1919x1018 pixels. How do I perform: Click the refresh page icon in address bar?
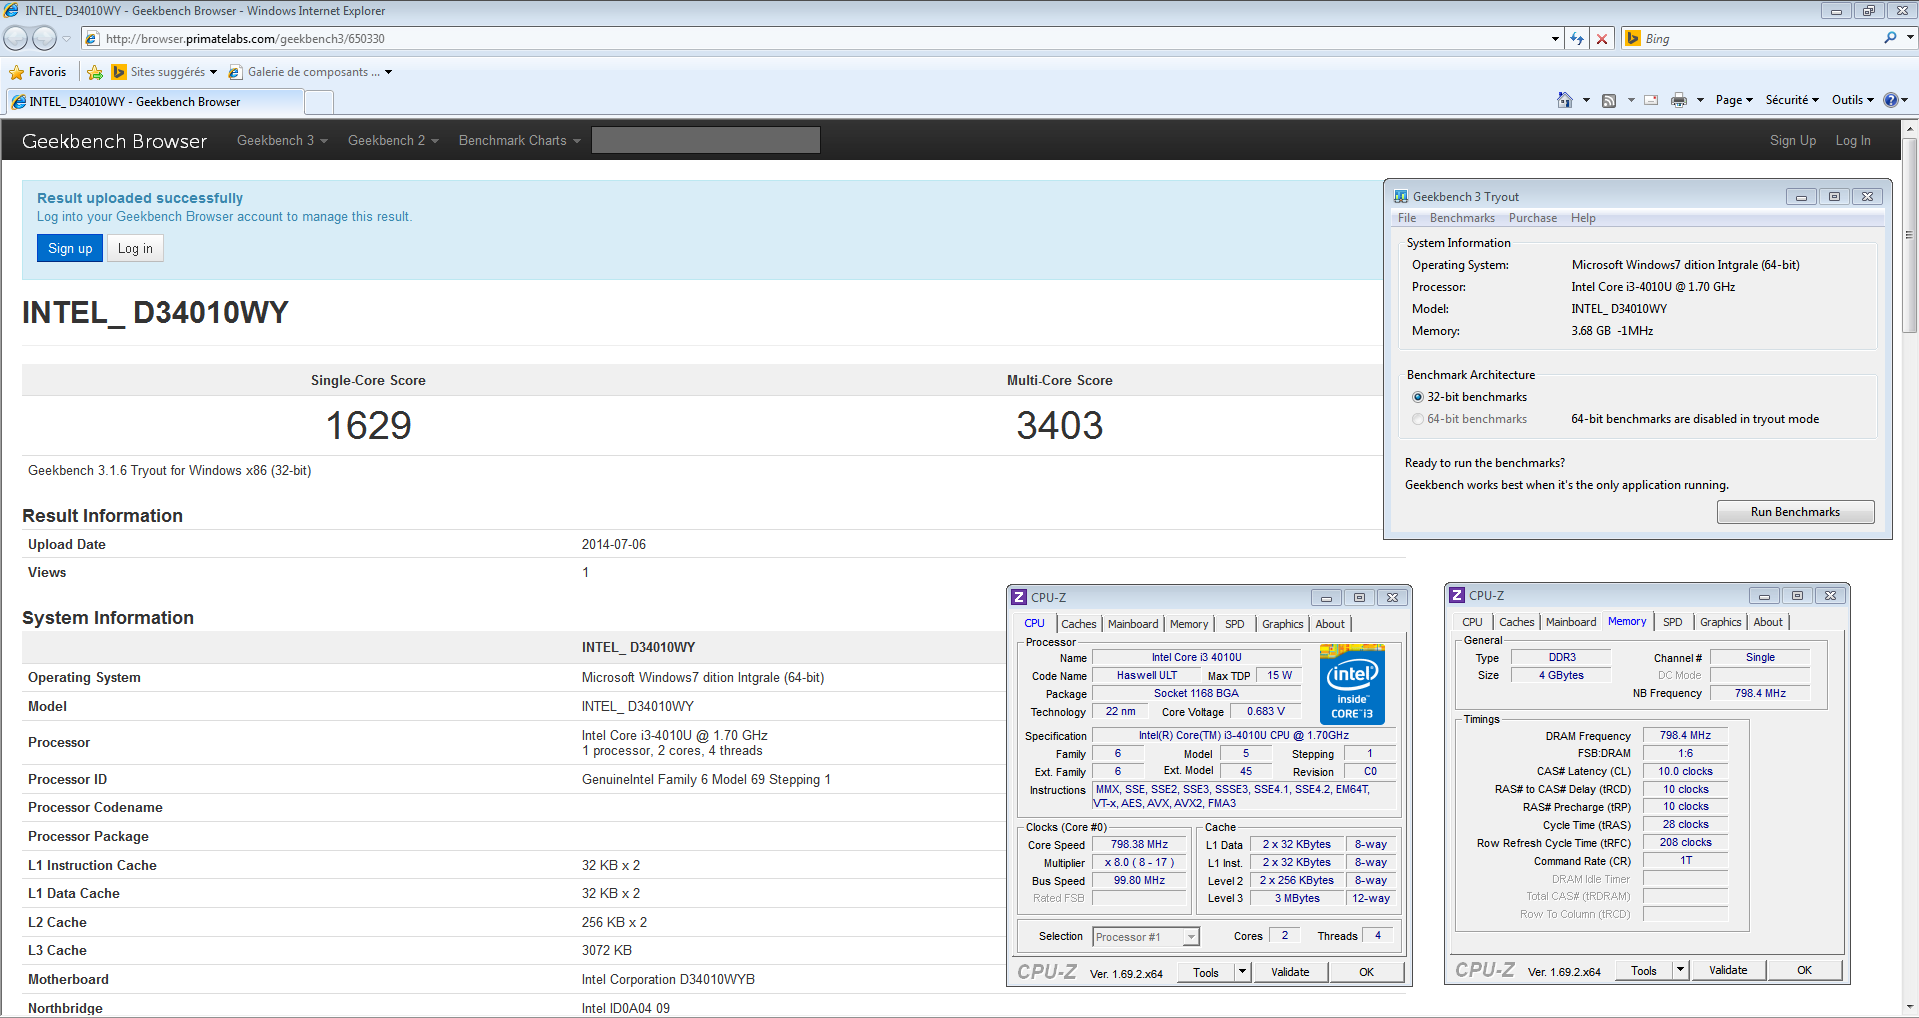click(1577, 39)
